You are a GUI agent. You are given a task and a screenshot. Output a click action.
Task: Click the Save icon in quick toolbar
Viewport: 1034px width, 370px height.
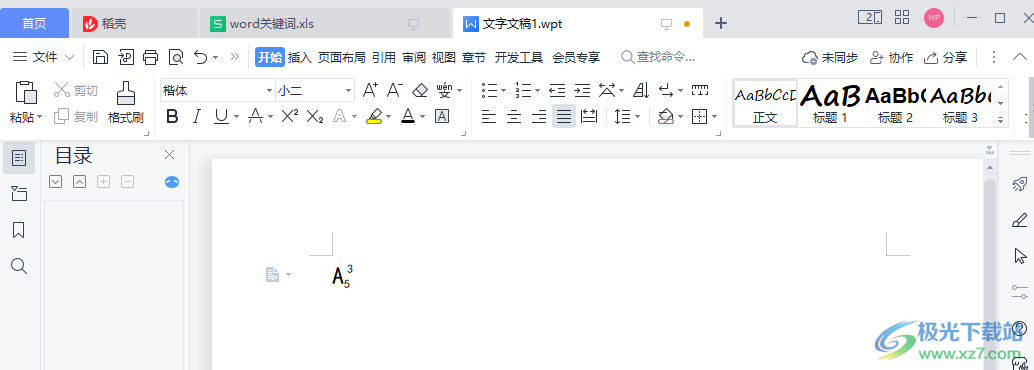pos(100,57)
